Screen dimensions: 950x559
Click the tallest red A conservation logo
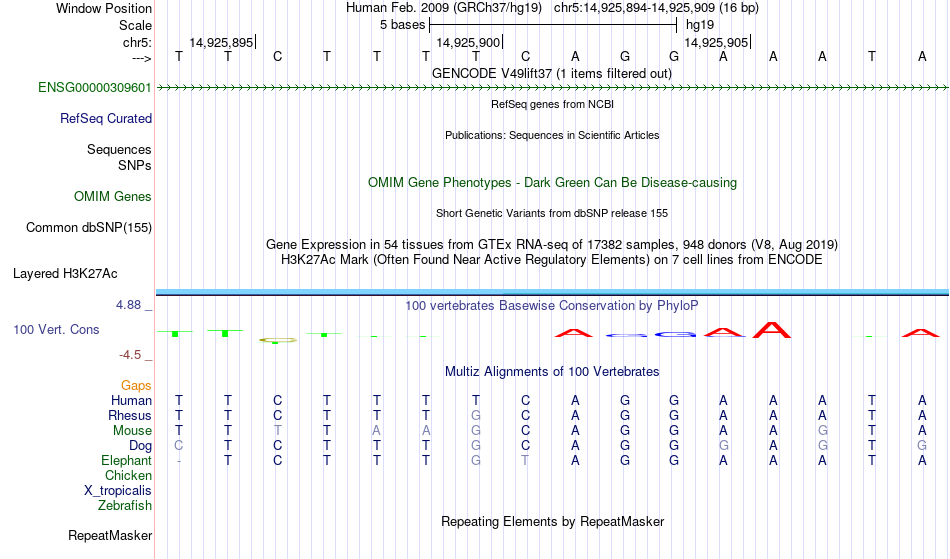coord(772,330)
